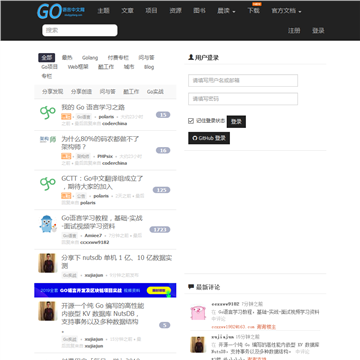Select 酷工作 in the top category row
The height and width of the screenshot is (360, 360).
(x=106, y=67)
